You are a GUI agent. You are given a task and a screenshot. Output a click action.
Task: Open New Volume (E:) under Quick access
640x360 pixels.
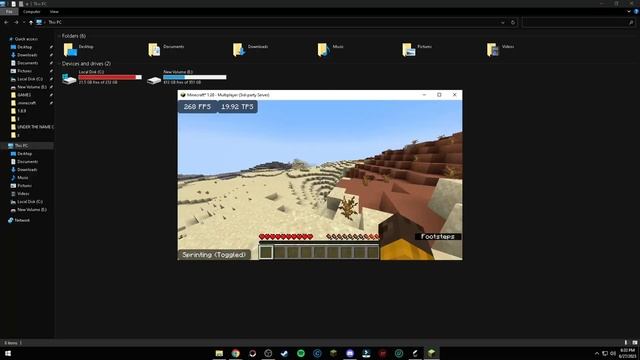(29, 87)
